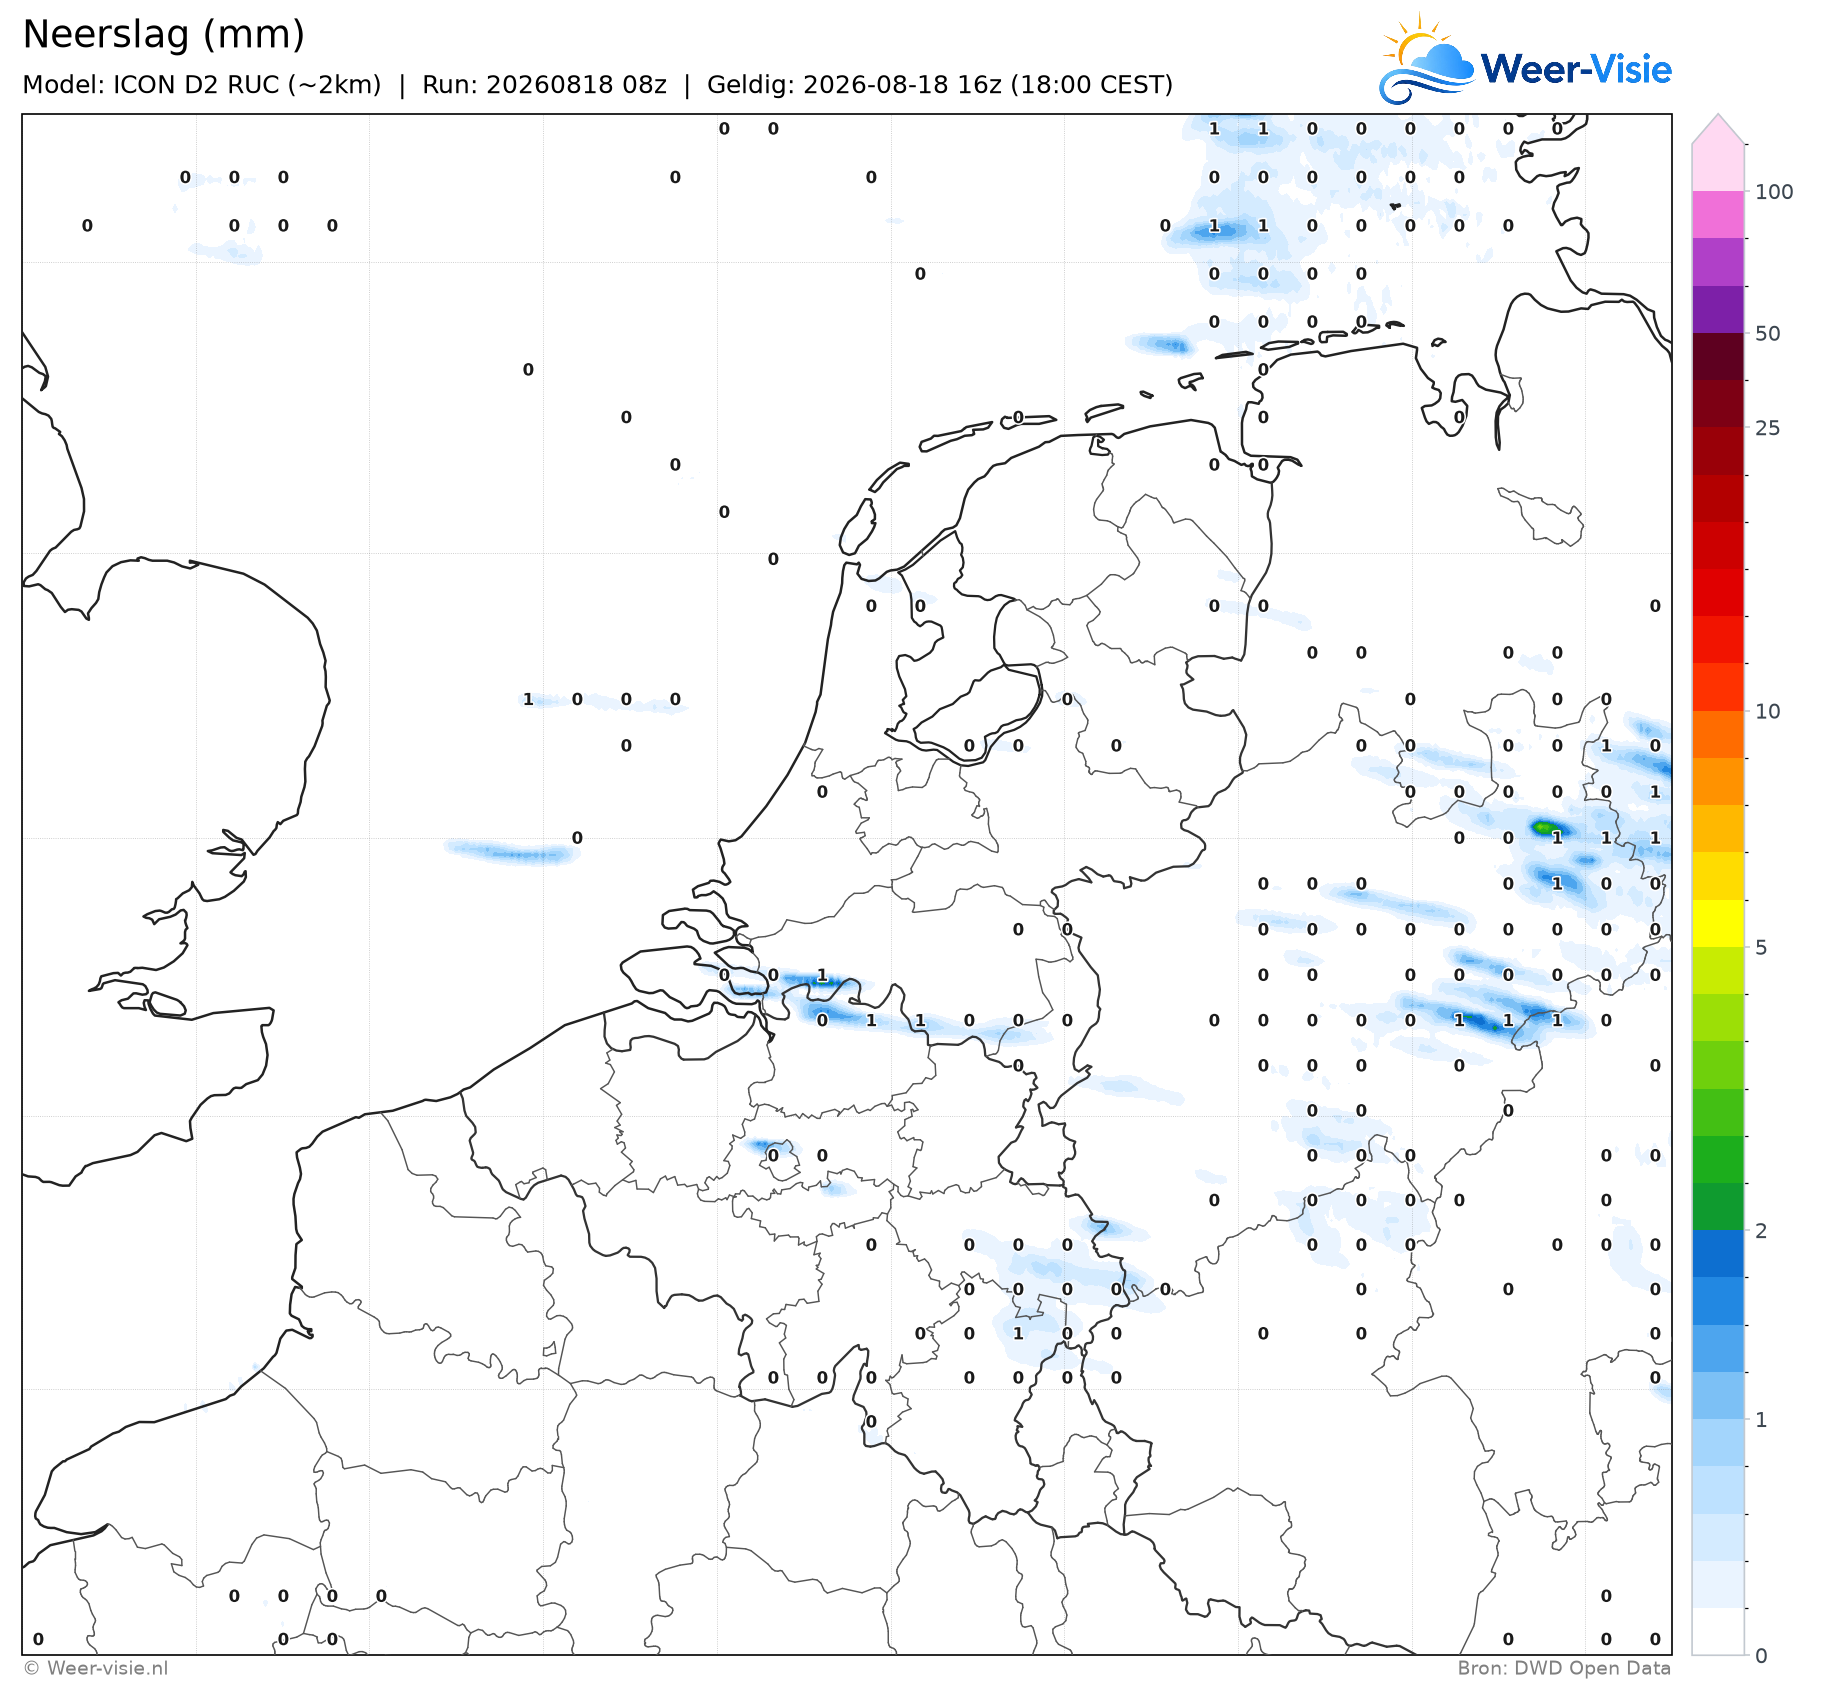The width and height of the screenshot is (1824, 1681).
Task: Select the yellow 5 mm color band
Action: click(x=1718, y=923)
